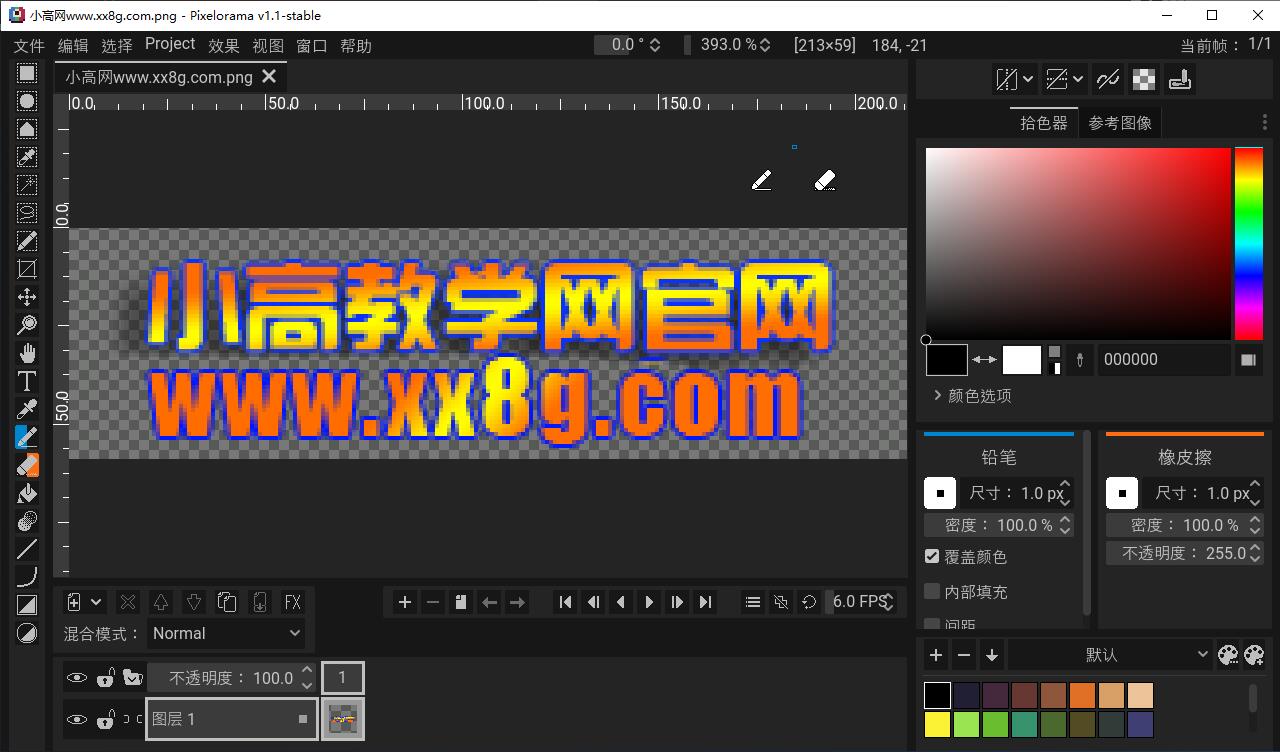Click the clone frame button in timeline

tap(461, 602)
